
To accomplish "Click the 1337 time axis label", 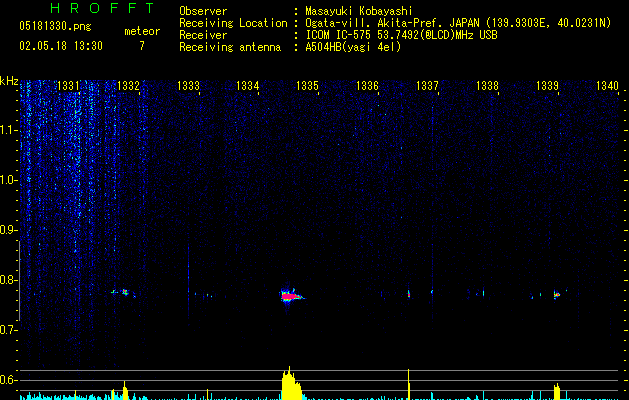I will click(427, 86).
